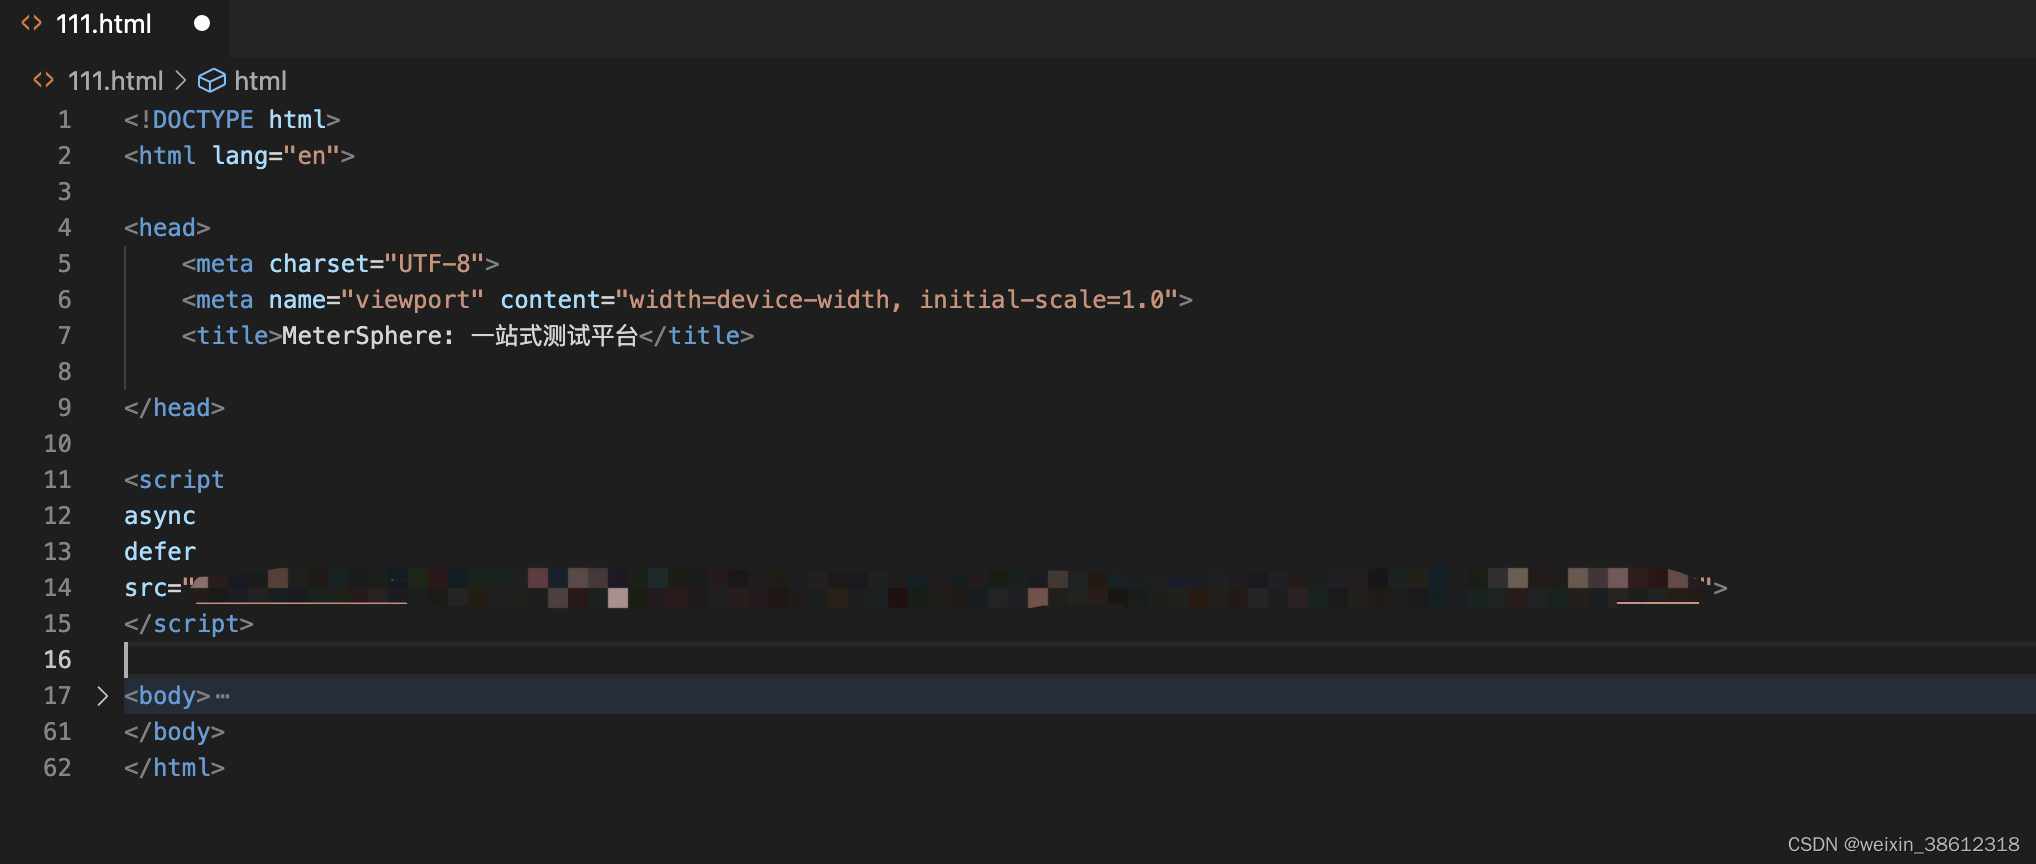Click the lang="en" attribute
This screenshot has width=2036, height=864.
point(276,156)
